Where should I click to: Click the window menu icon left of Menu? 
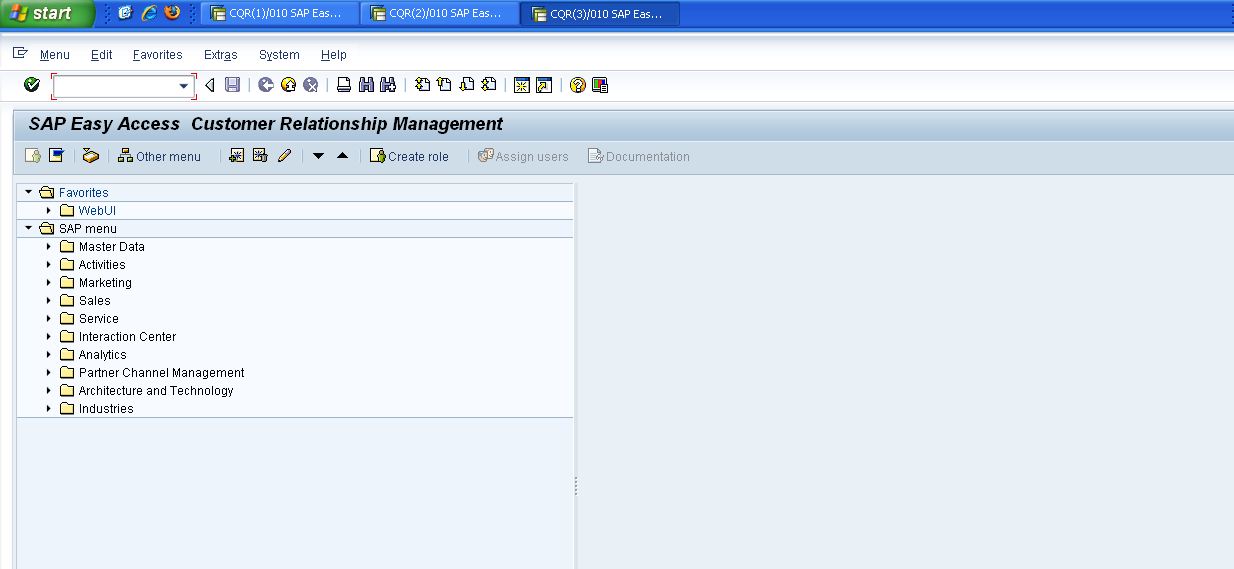20,53
